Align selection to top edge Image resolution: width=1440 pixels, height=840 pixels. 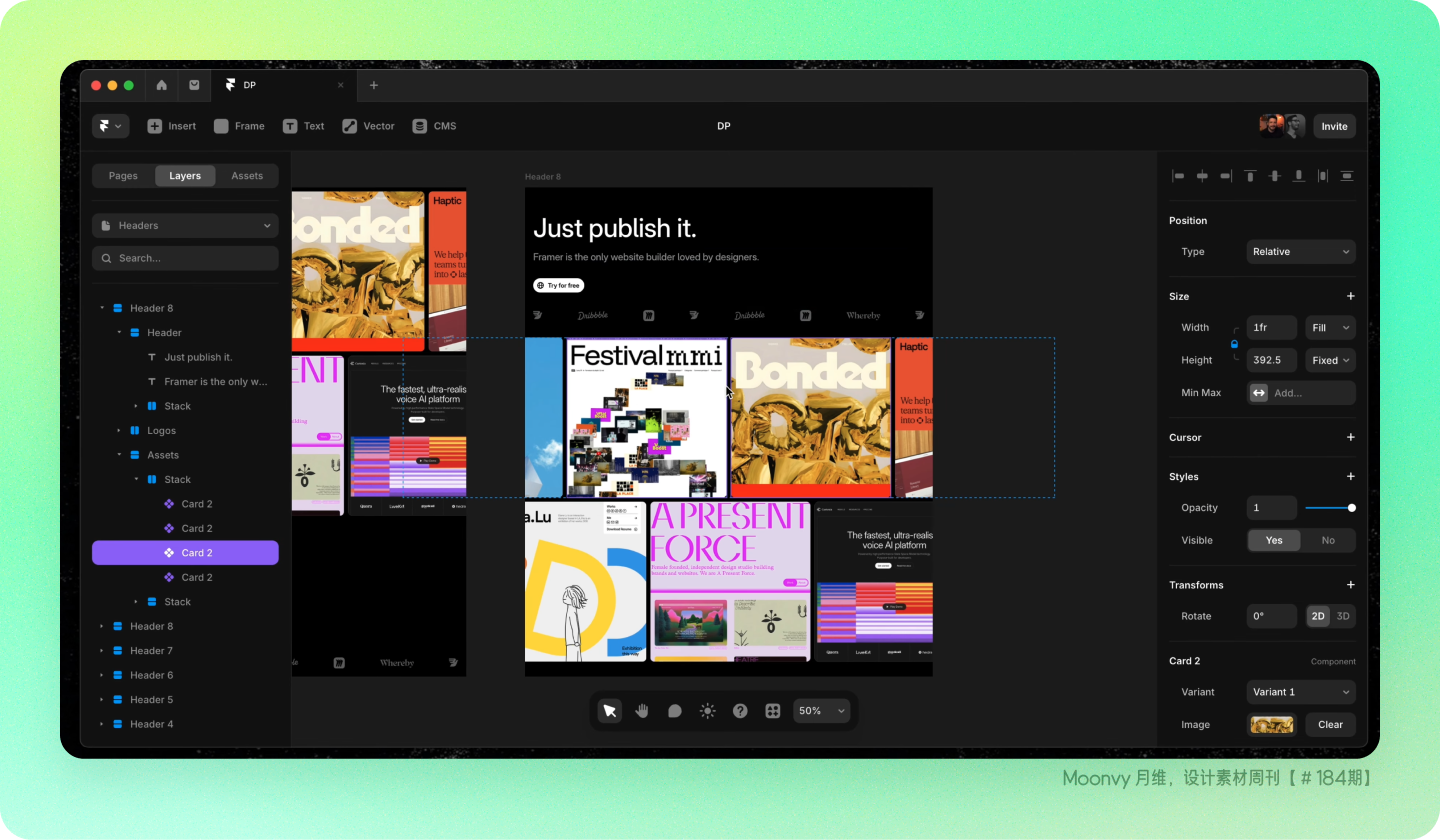click(1250, 176)
